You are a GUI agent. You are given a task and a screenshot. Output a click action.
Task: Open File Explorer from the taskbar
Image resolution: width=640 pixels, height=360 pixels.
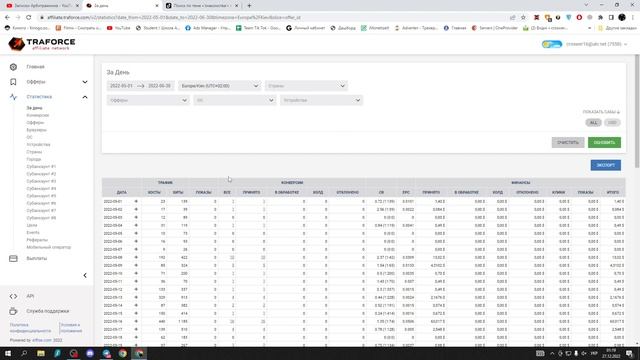click(41, 353)
